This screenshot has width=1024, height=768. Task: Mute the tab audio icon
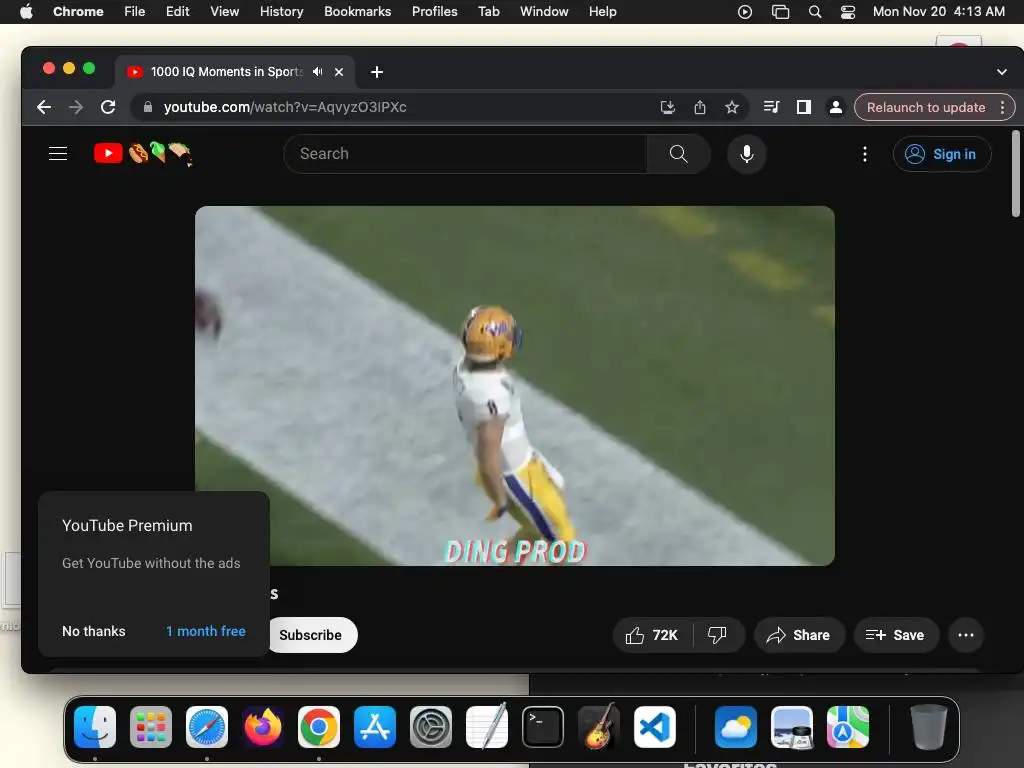(317, 72)
